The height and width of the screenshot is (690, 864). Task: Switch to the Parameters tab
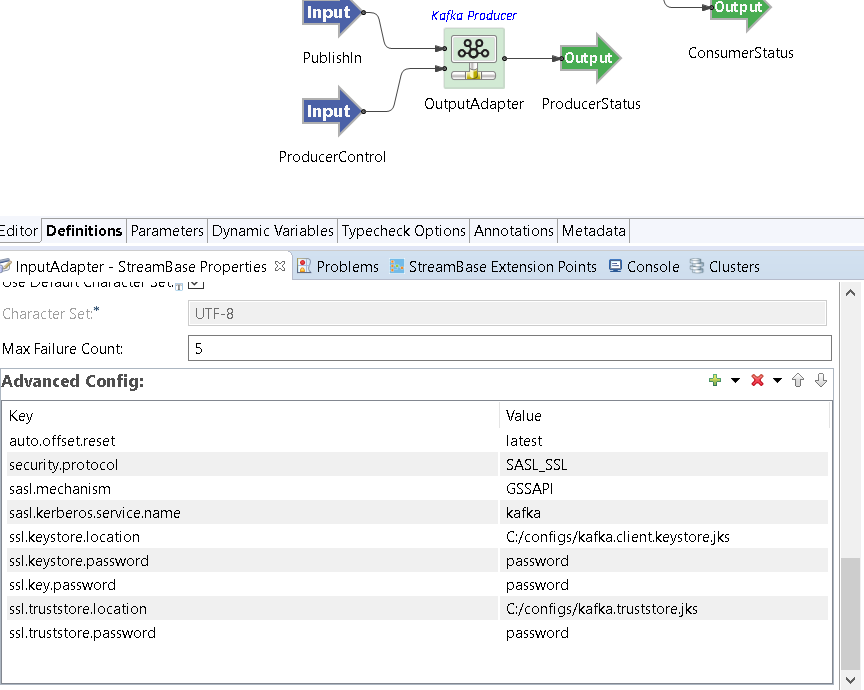pyautogui.click(x=167, y=231)
